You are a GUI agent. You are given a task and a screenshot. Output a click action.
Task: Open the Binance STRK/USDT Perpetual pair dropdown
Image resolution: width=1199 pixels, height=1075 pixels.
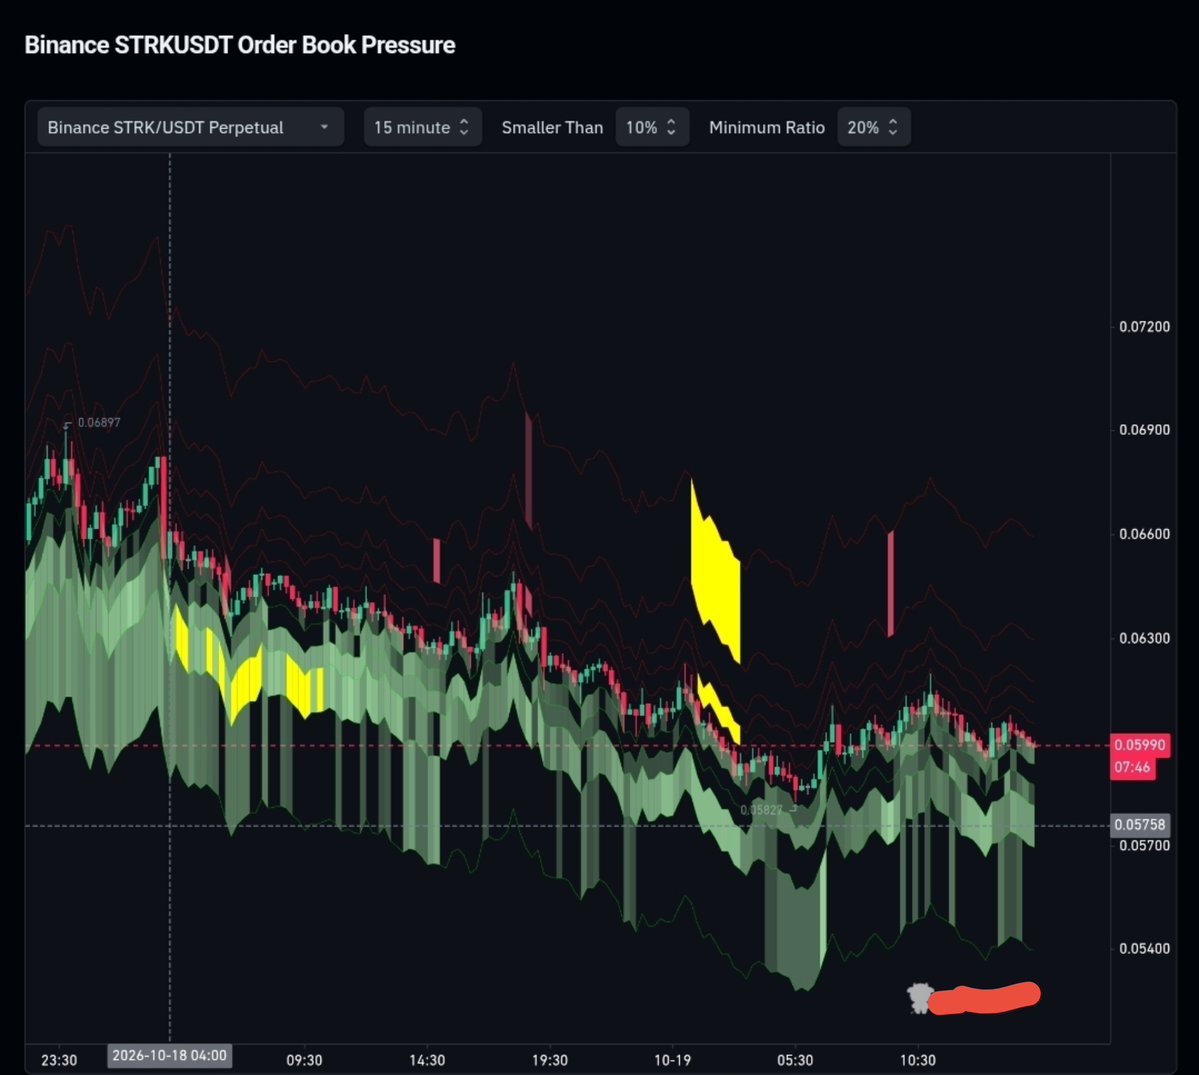(190, 127)
